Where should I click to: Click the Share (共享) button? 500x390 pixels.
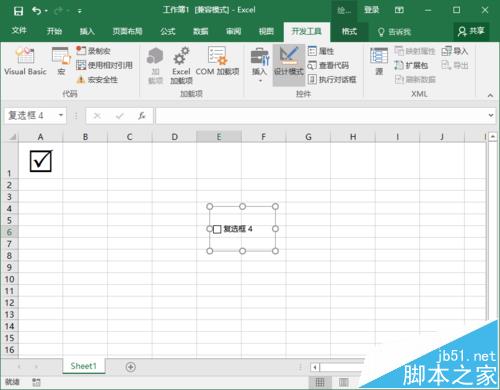coord(471,32)
